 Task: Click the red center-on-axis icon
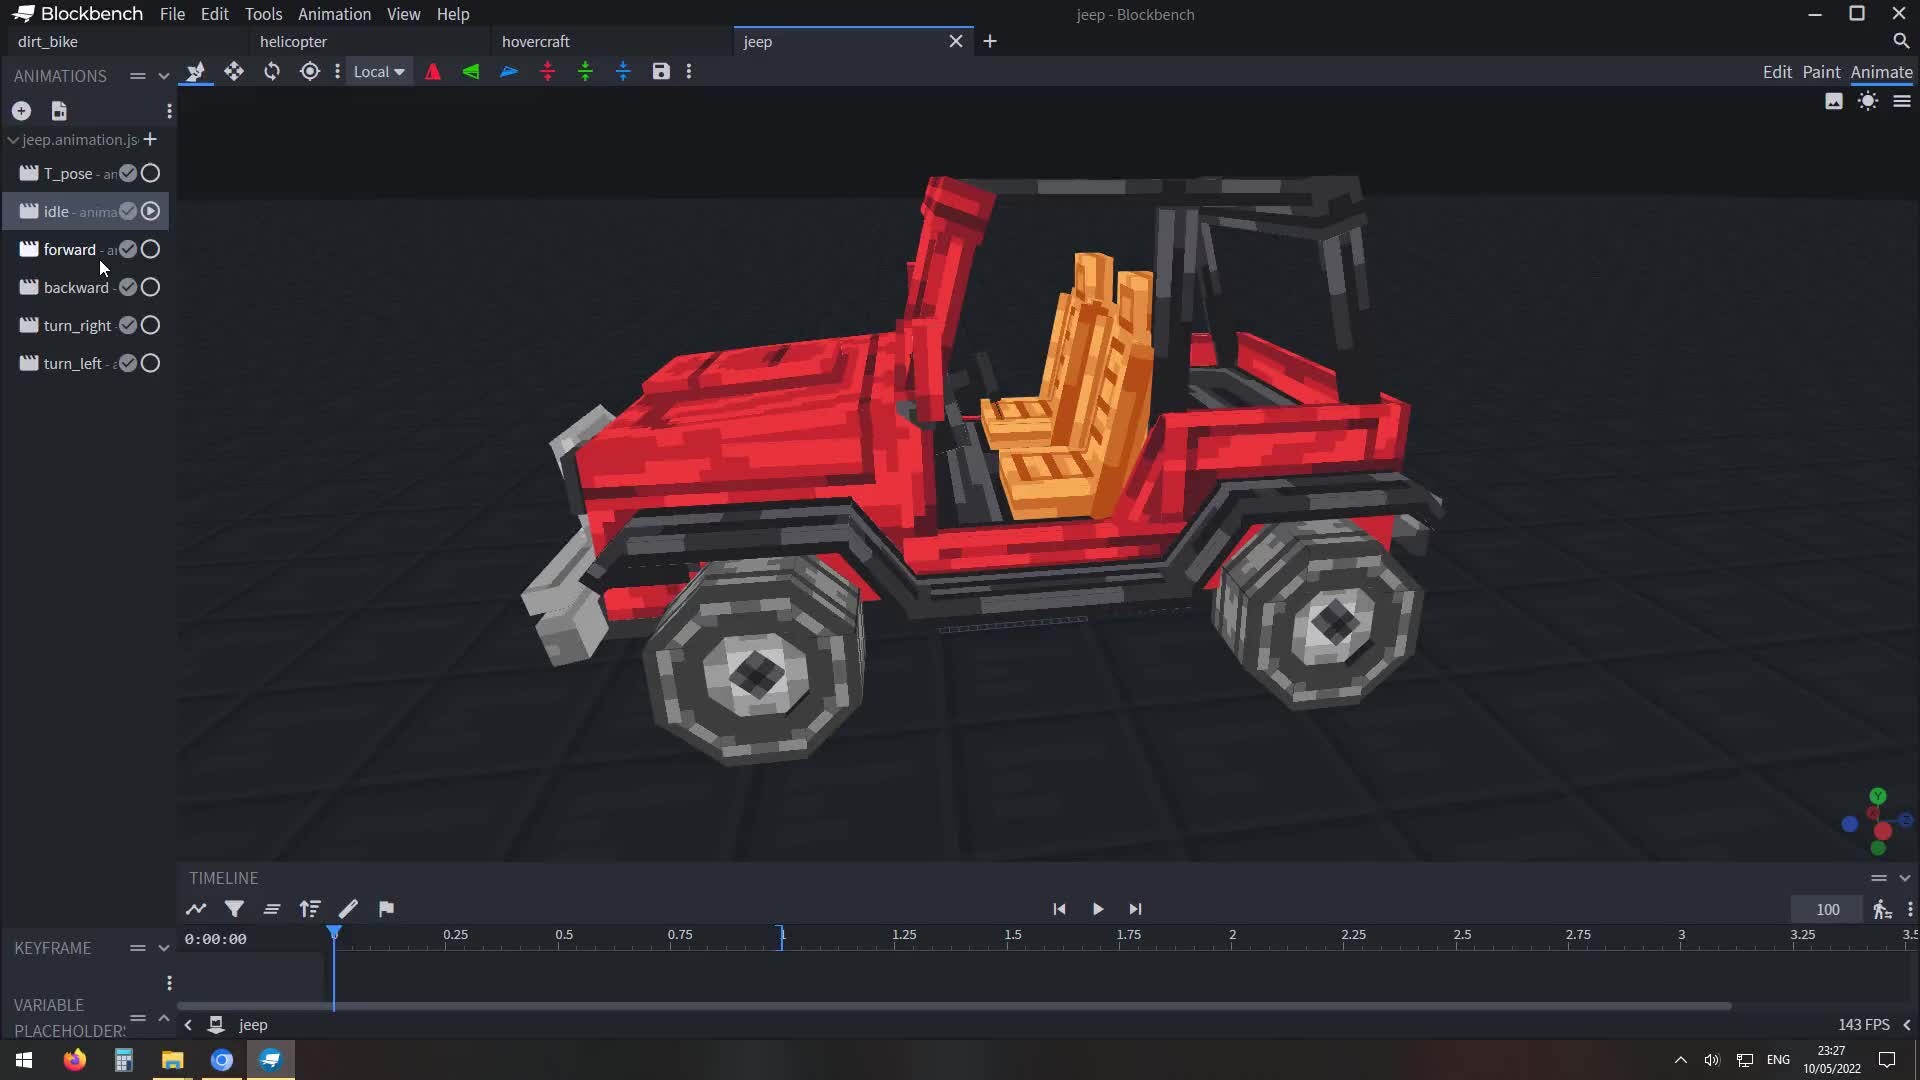pyautogui.click(x=547, y=71)
